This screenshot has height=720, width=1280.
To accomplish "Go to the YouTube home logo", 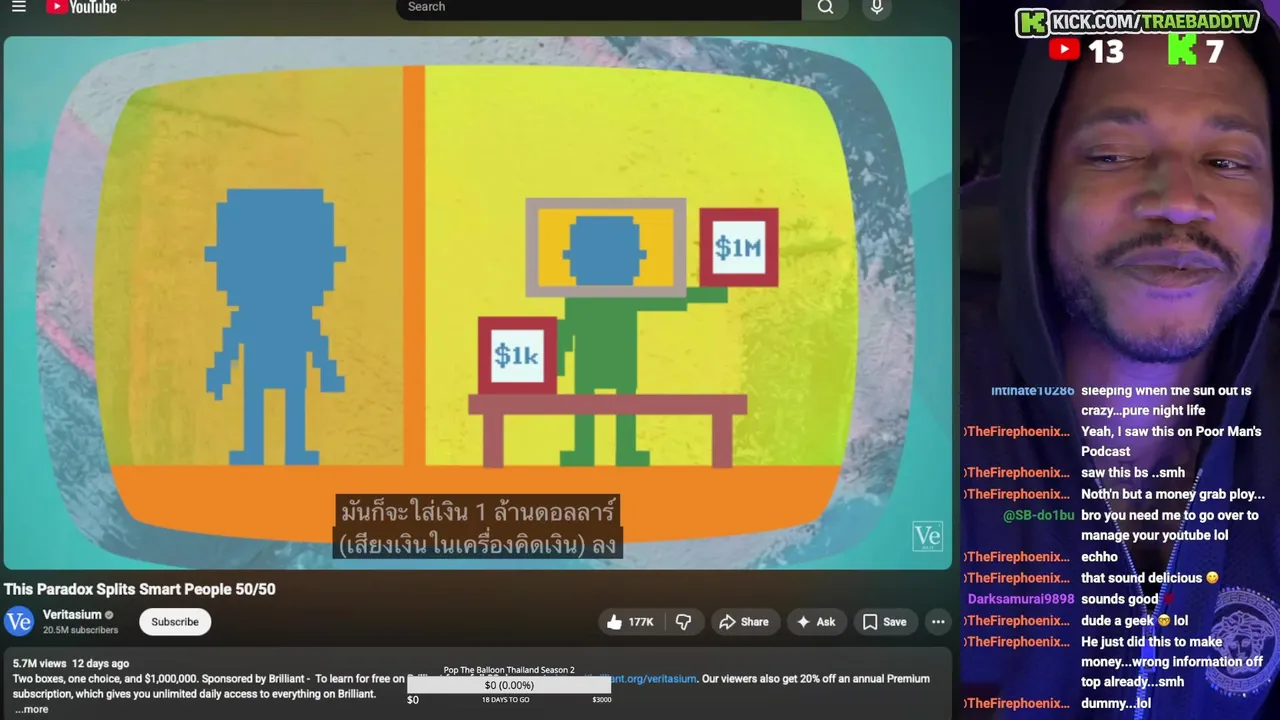I will [82, 7].
